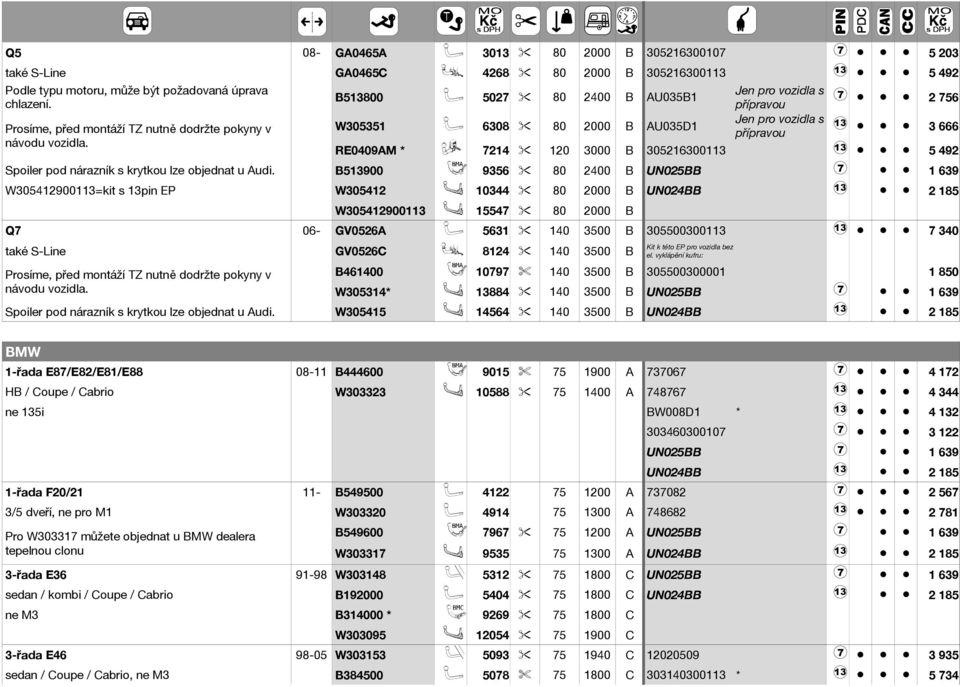Click product code B314000 *
This screenshot has height=687, width=960.
coord(363,615)
